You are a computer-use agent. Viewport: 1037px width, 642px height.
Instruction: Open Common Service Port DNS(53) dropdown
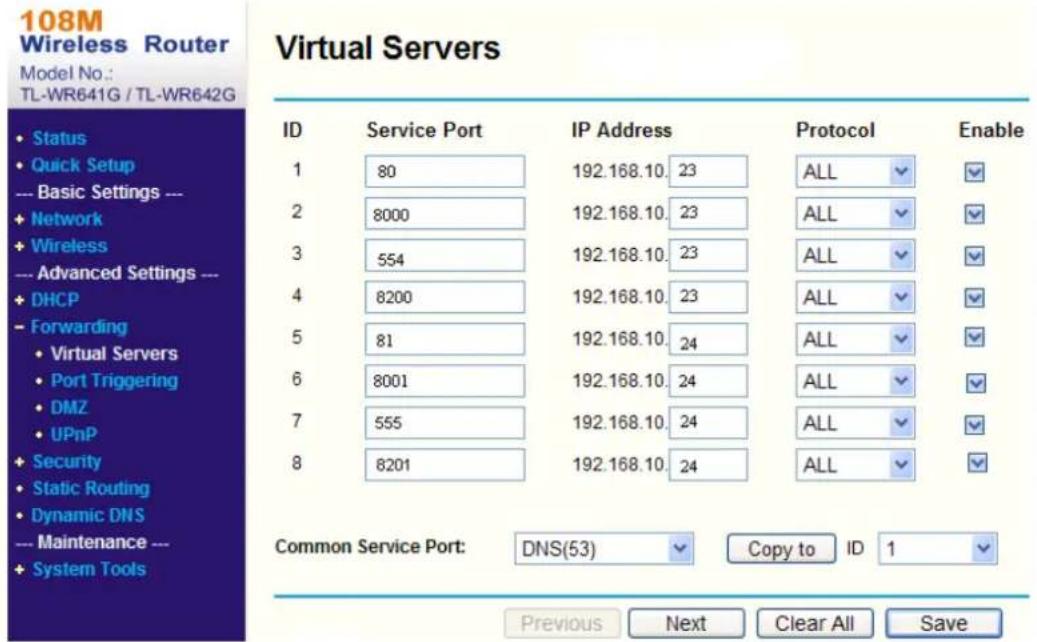604,549
